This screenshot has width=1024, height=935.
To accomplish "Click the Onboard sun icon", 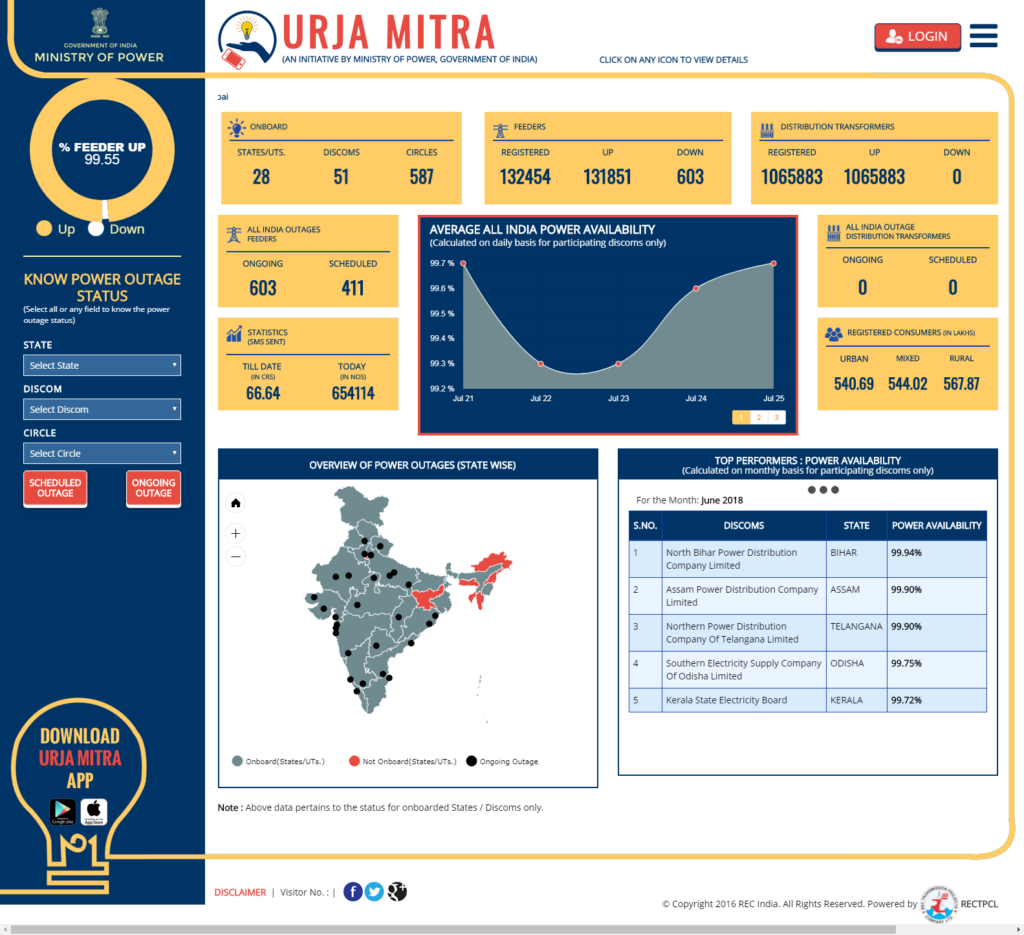I will click(235, 127).
